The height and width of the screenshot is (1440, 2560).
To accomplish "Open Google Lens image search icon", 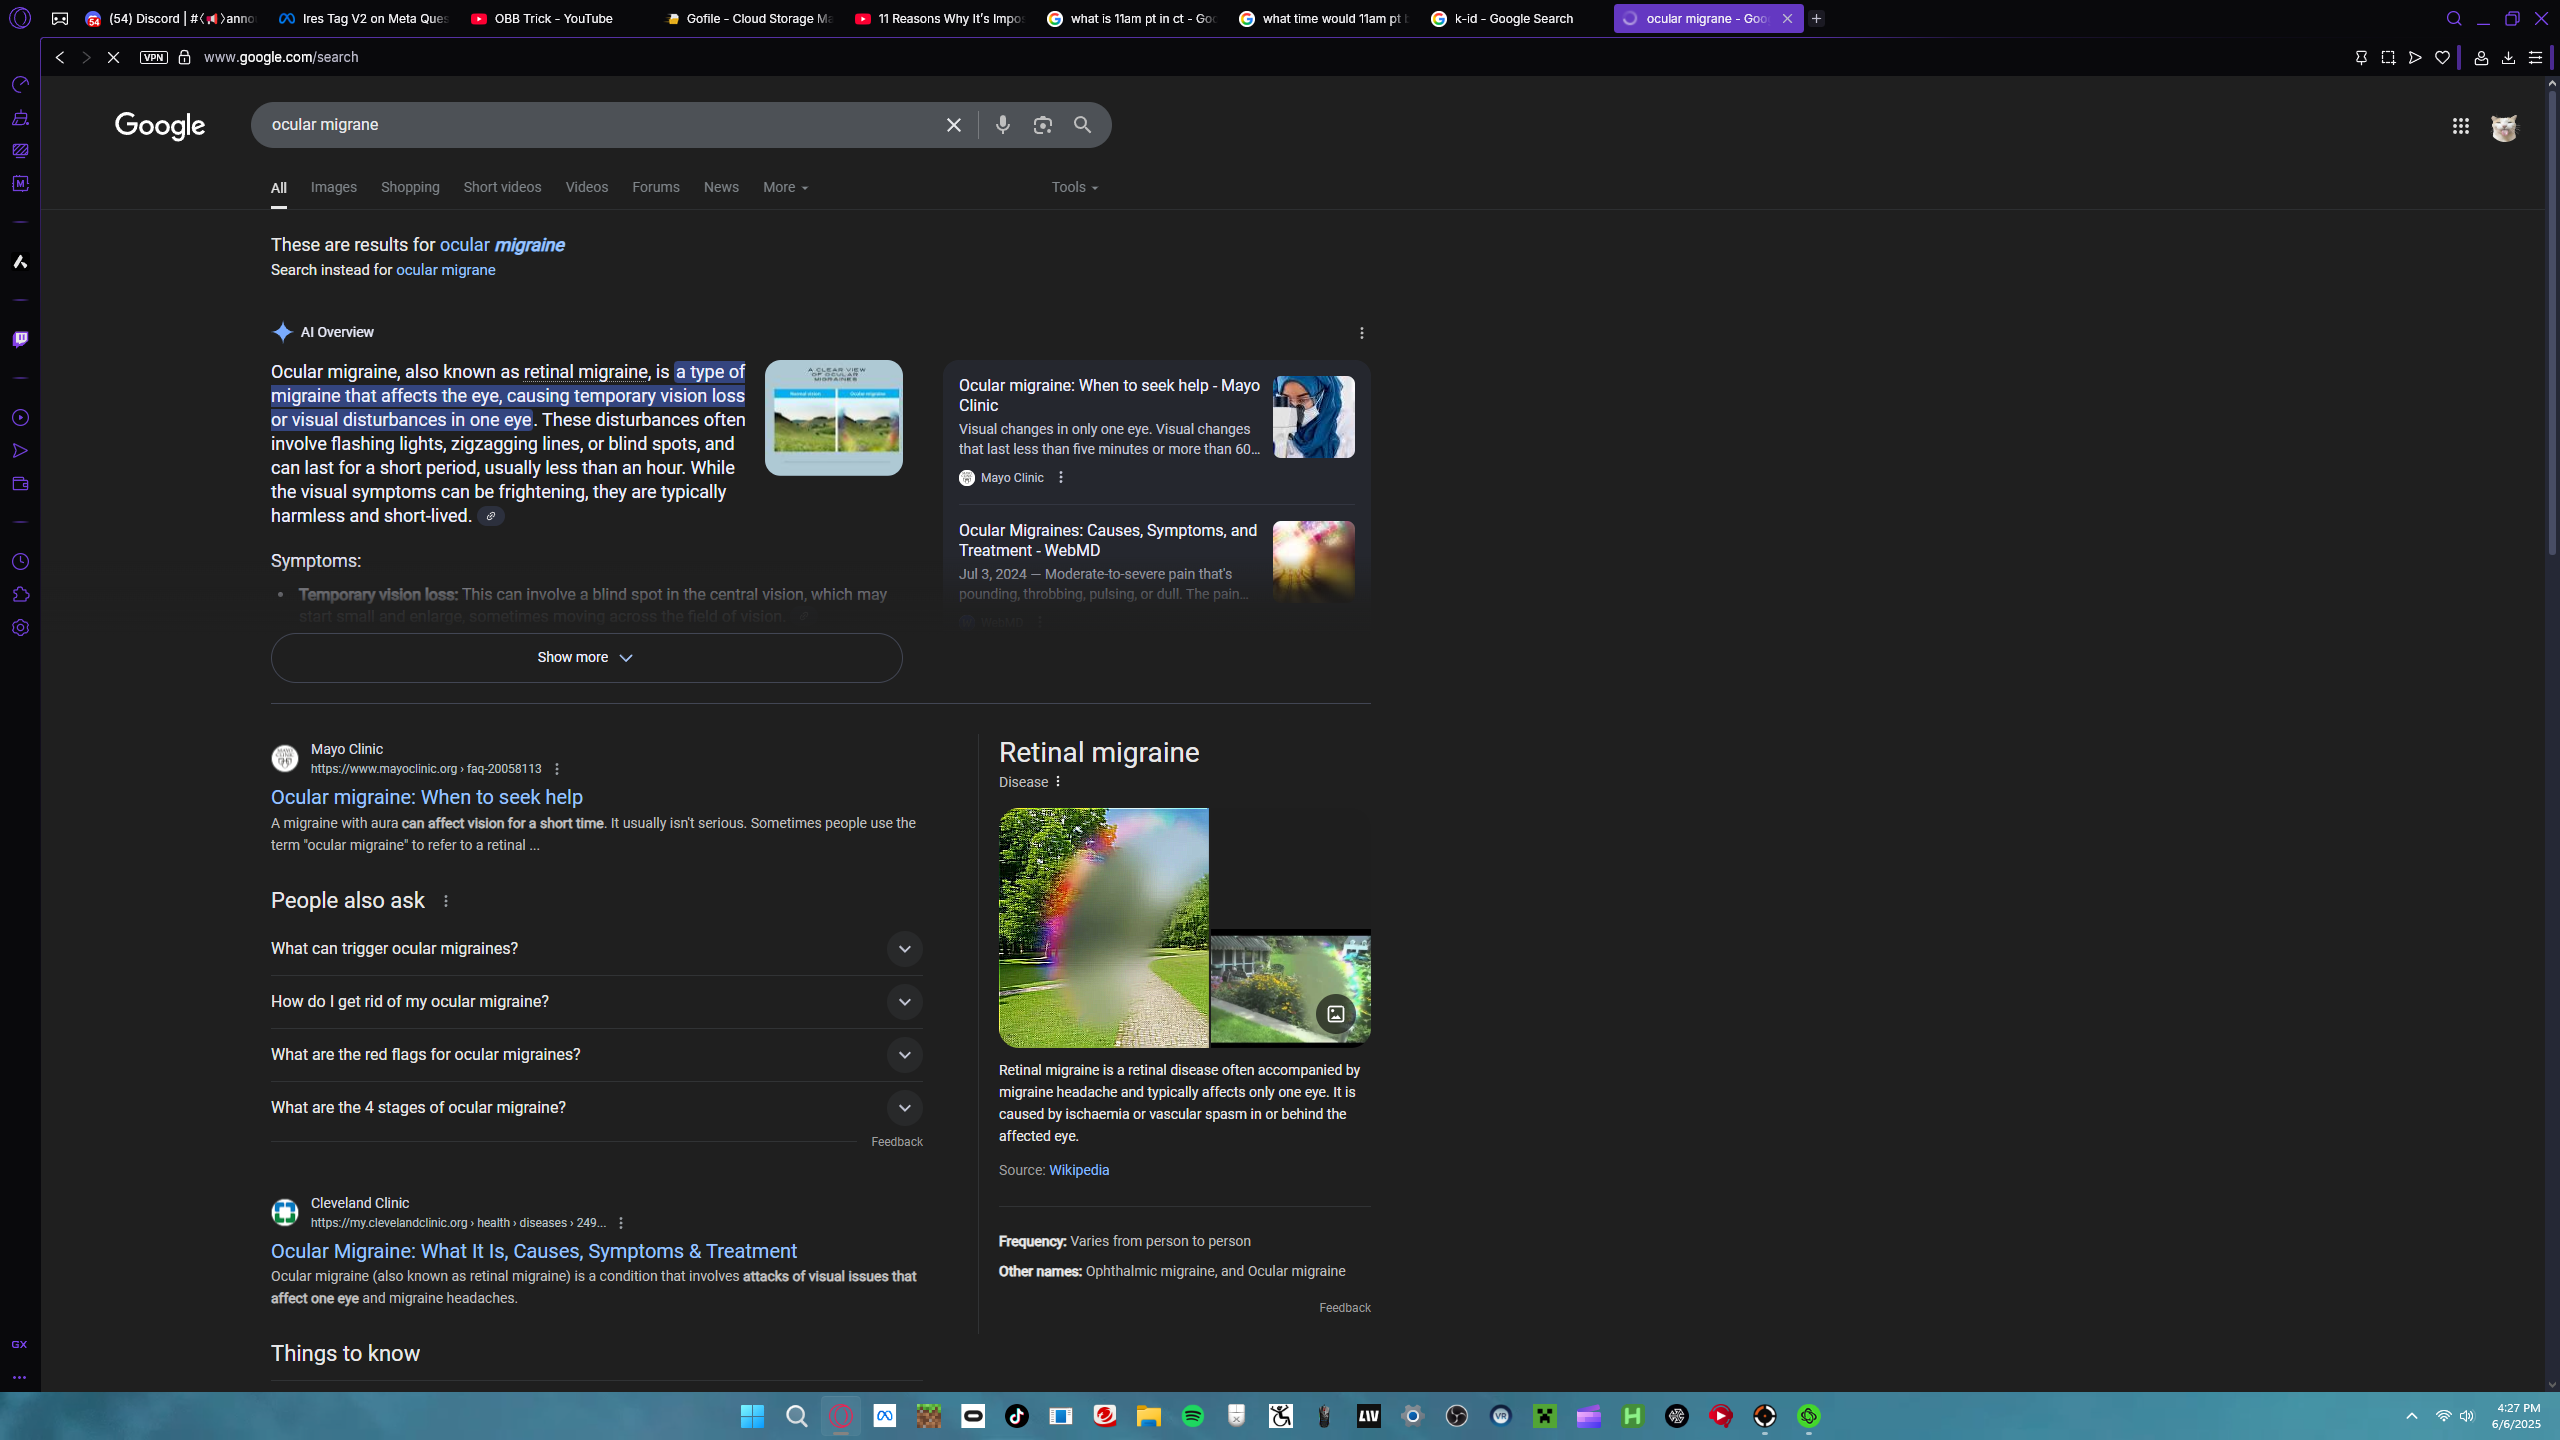I will 1042,125.
